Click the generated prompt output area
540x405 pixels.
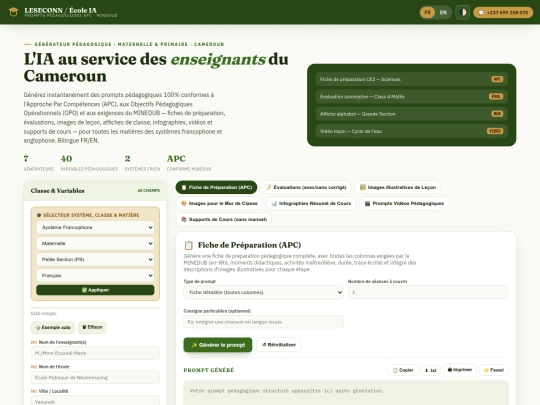pyautogui.click(x=346, y=393)
